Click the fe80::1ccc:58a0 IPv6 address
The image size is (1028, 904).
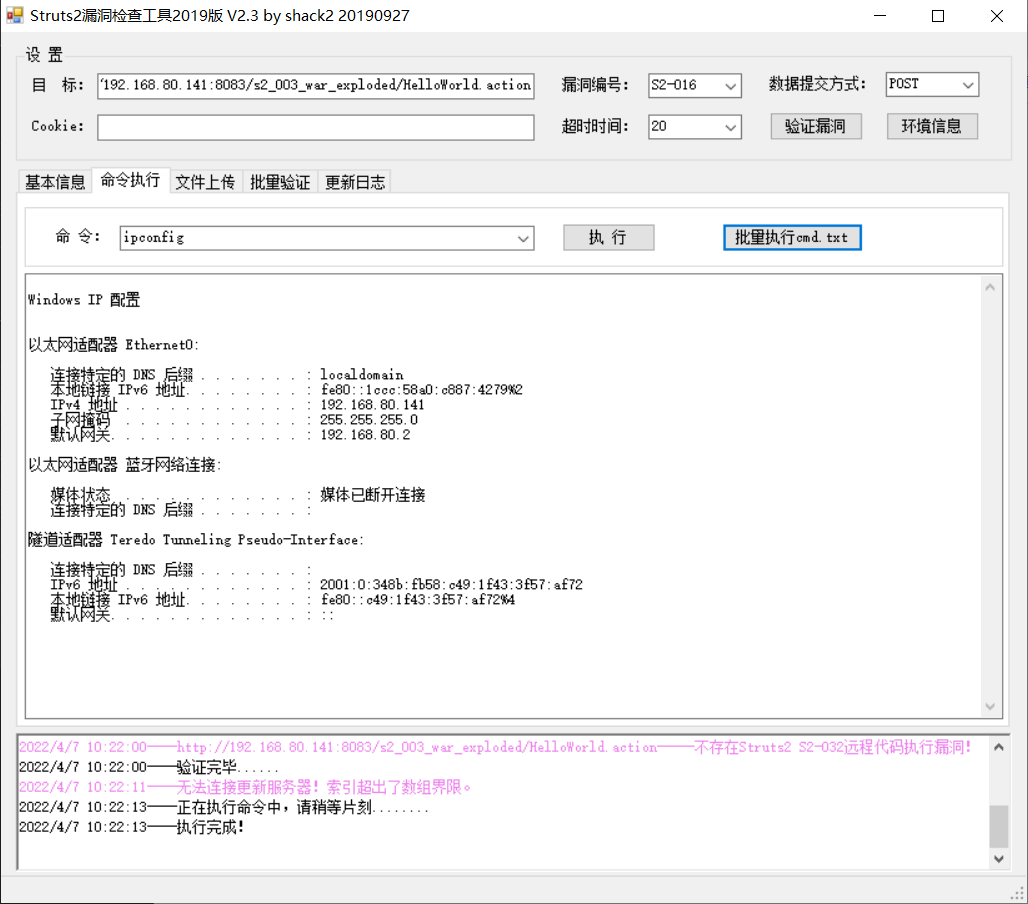[421, 389]
